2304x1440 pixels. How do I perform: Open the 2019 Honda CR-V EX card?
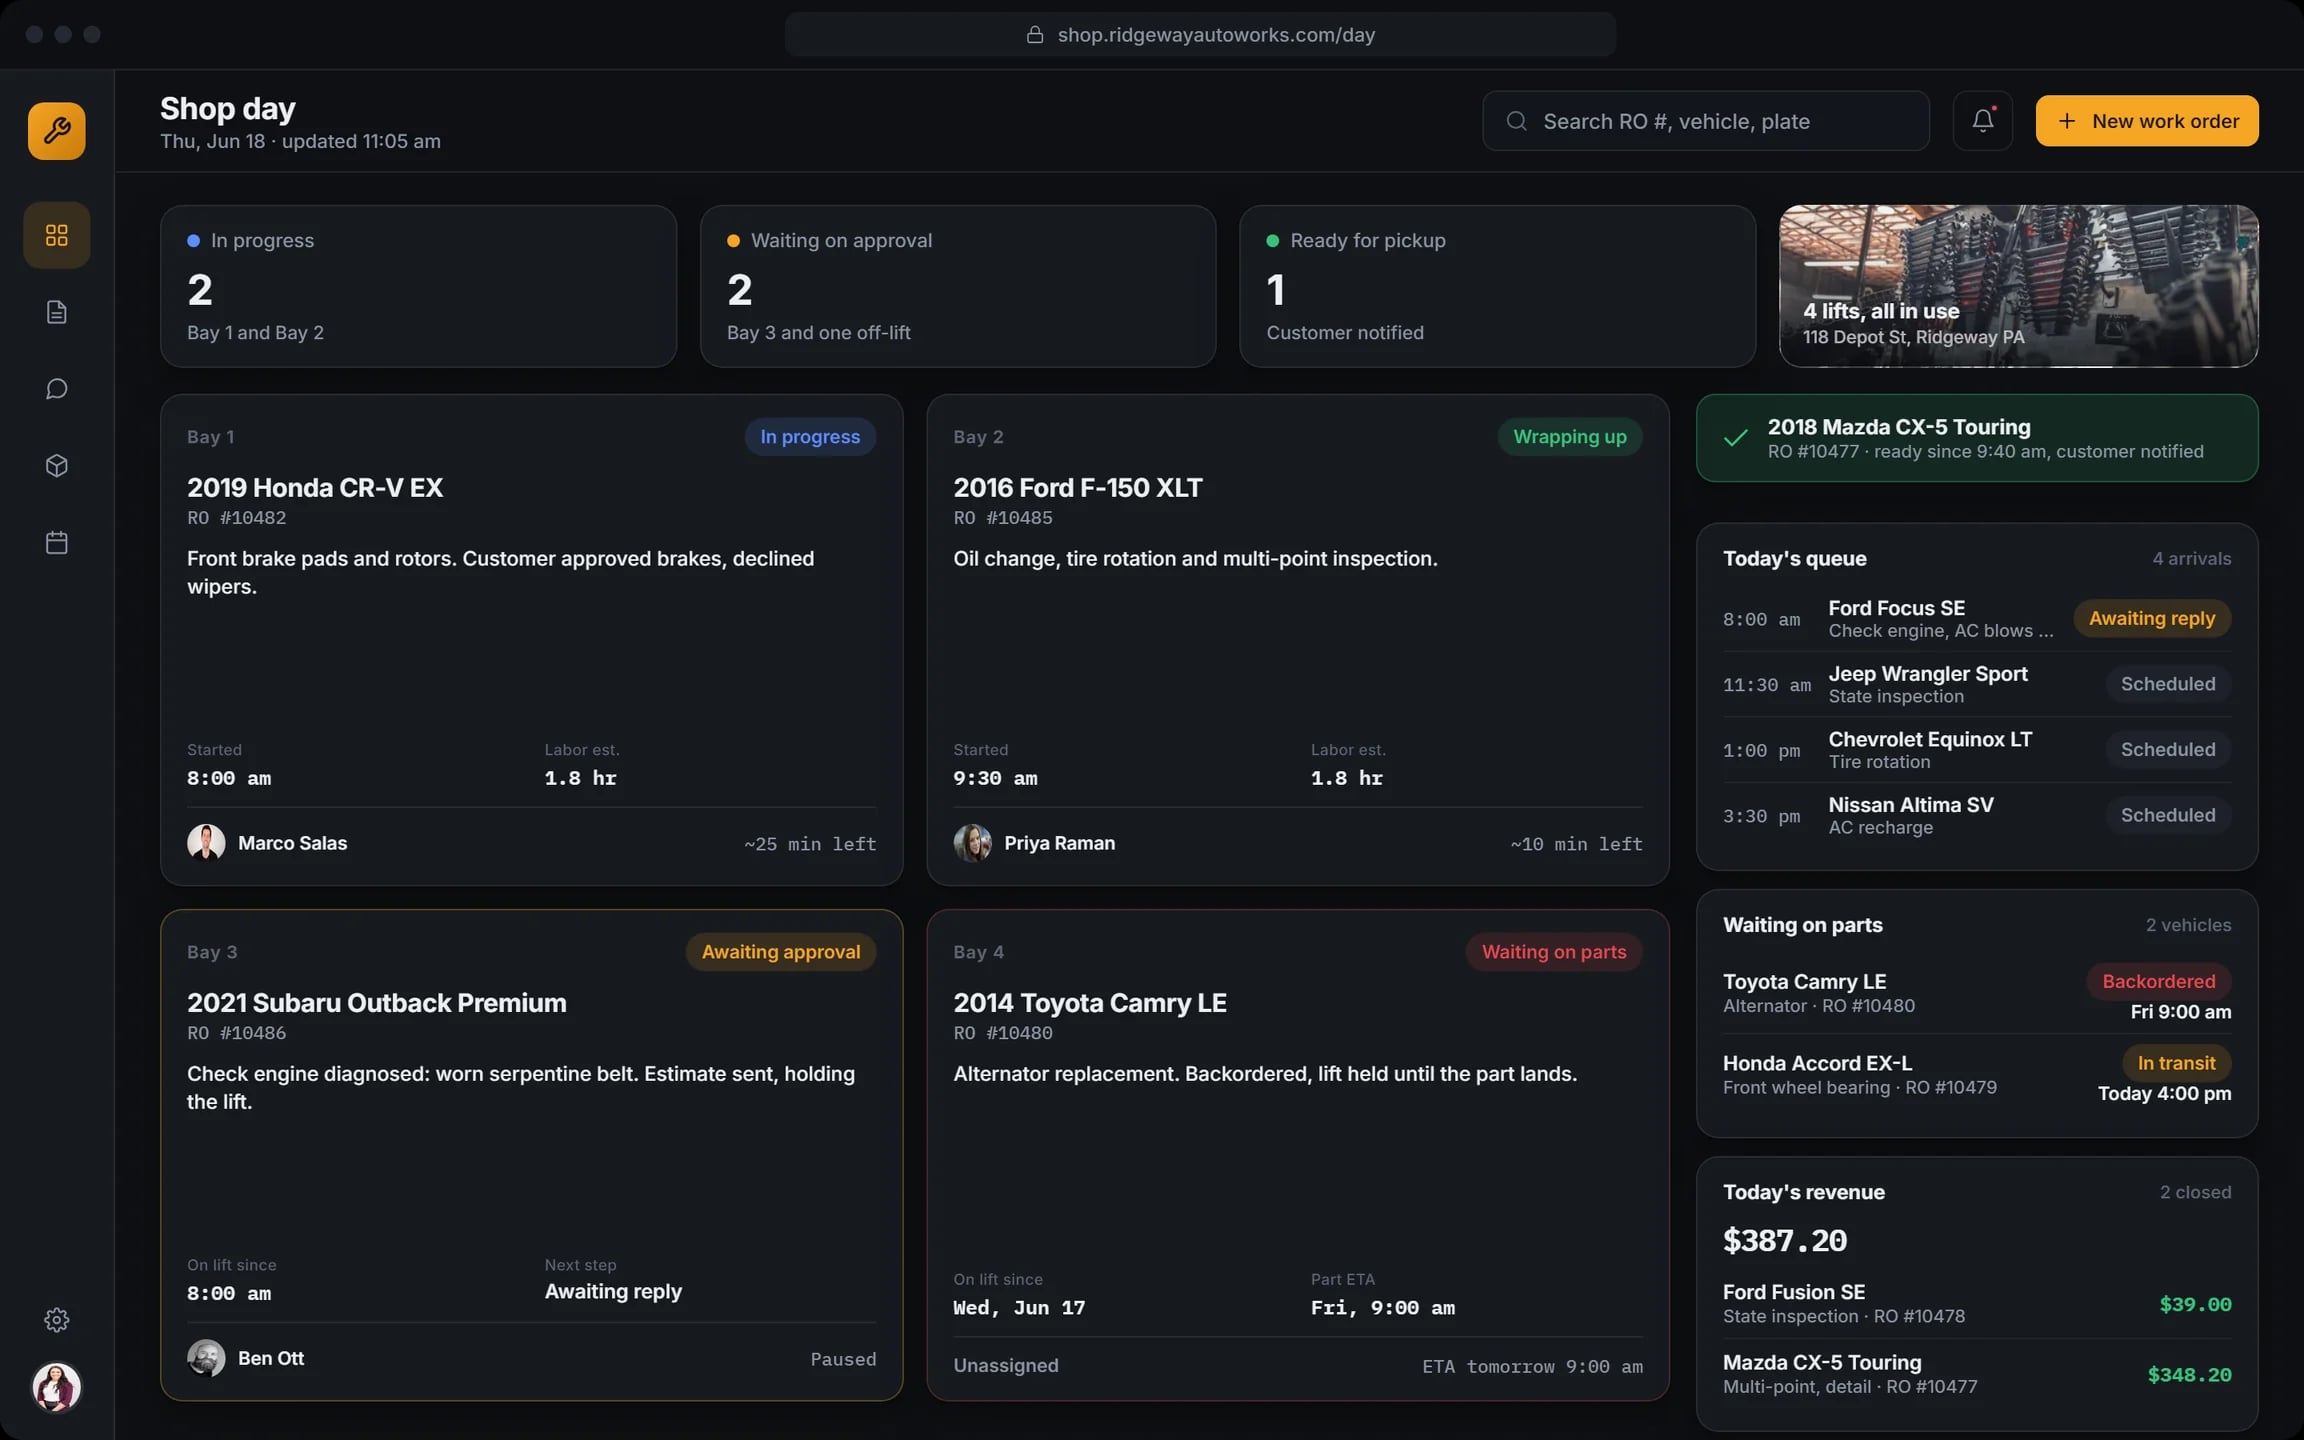tap(531, 640)
